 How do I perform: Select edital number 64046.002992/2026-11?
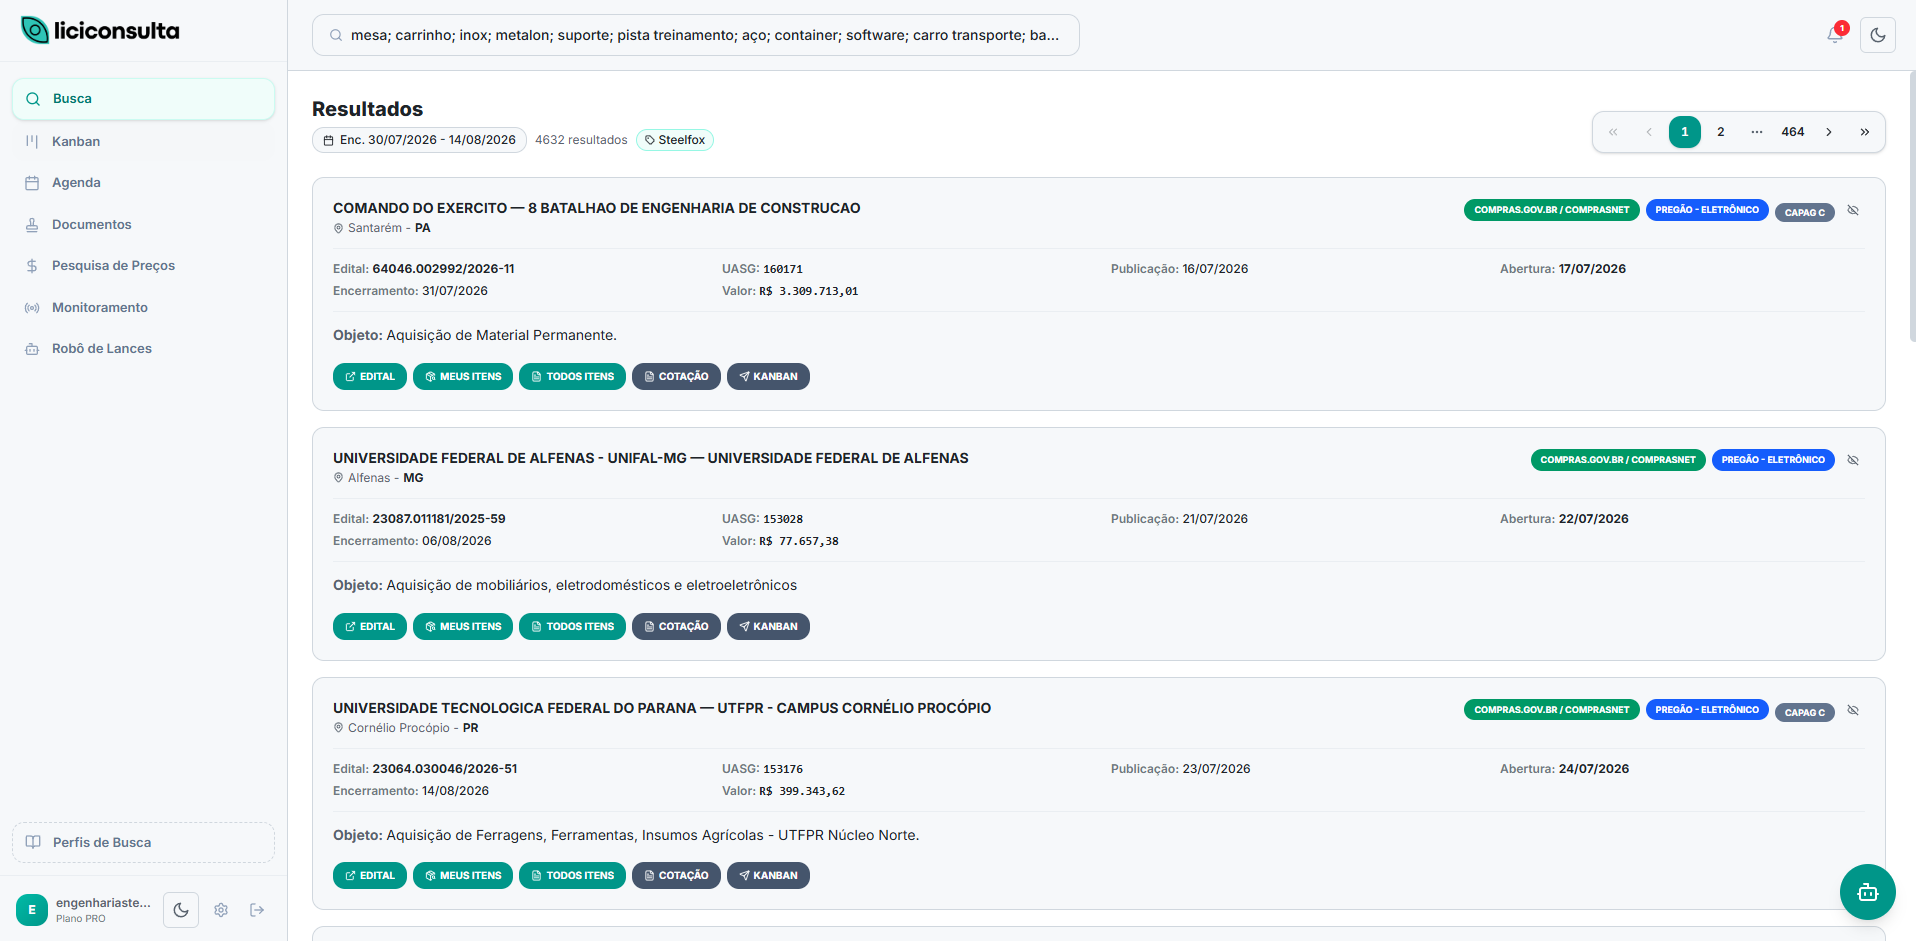443,269
